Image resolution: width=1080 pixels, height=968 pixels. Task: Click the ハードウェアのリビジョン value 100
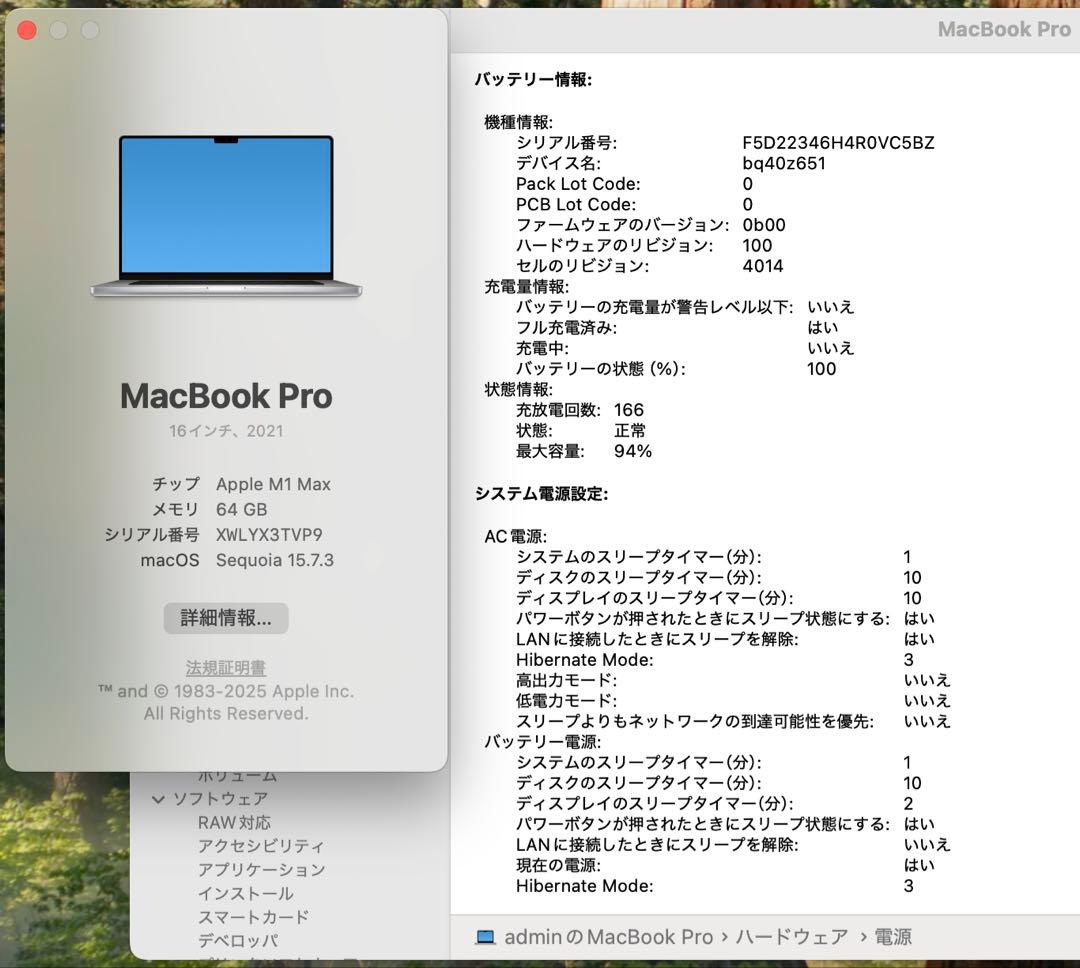pyautogui.click(x=757, y=245)
